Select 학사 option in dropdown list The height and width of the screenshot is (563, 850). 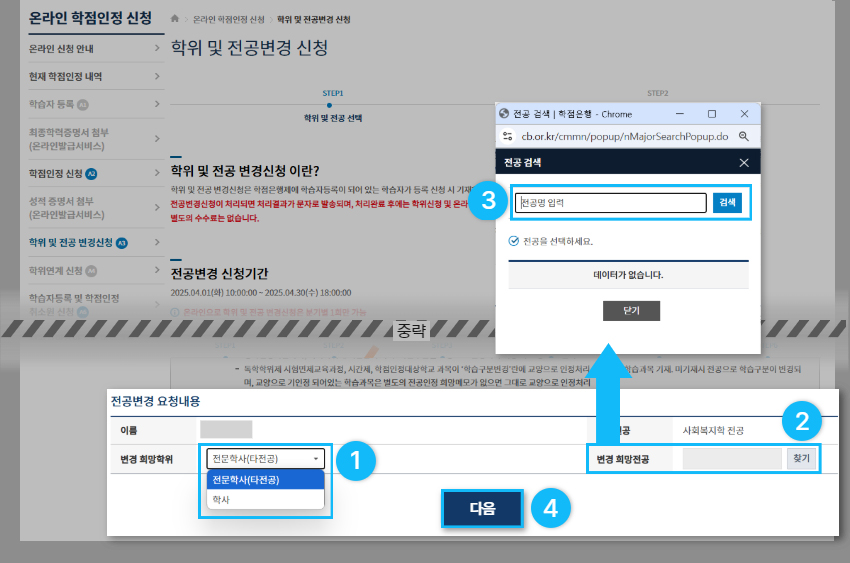(266, 499)
